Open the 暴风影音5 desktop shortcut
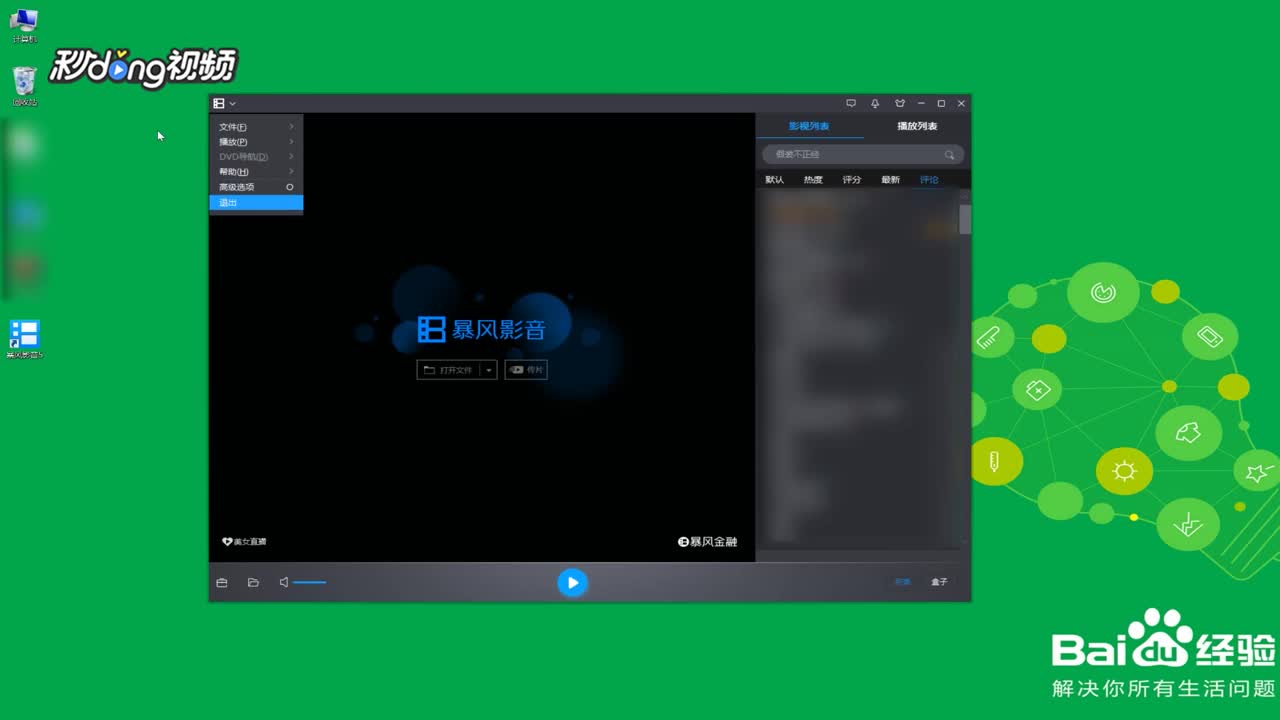Image resolution: width=1280 pixels, height=720 pixels. [x=24, y=340]
